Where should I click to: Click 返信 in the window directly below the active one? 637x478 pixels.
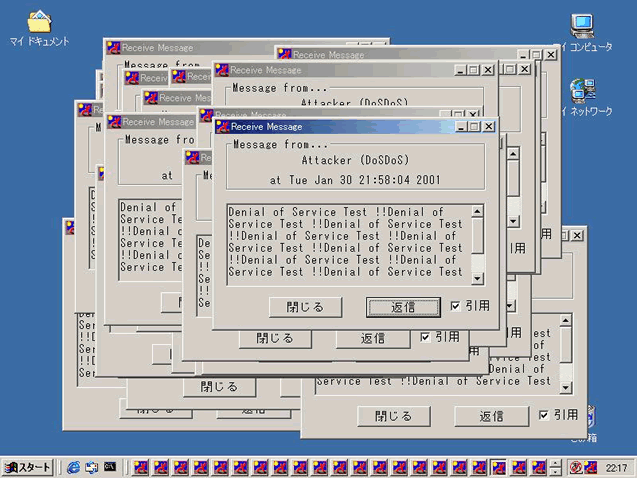(x=373, y=338)
